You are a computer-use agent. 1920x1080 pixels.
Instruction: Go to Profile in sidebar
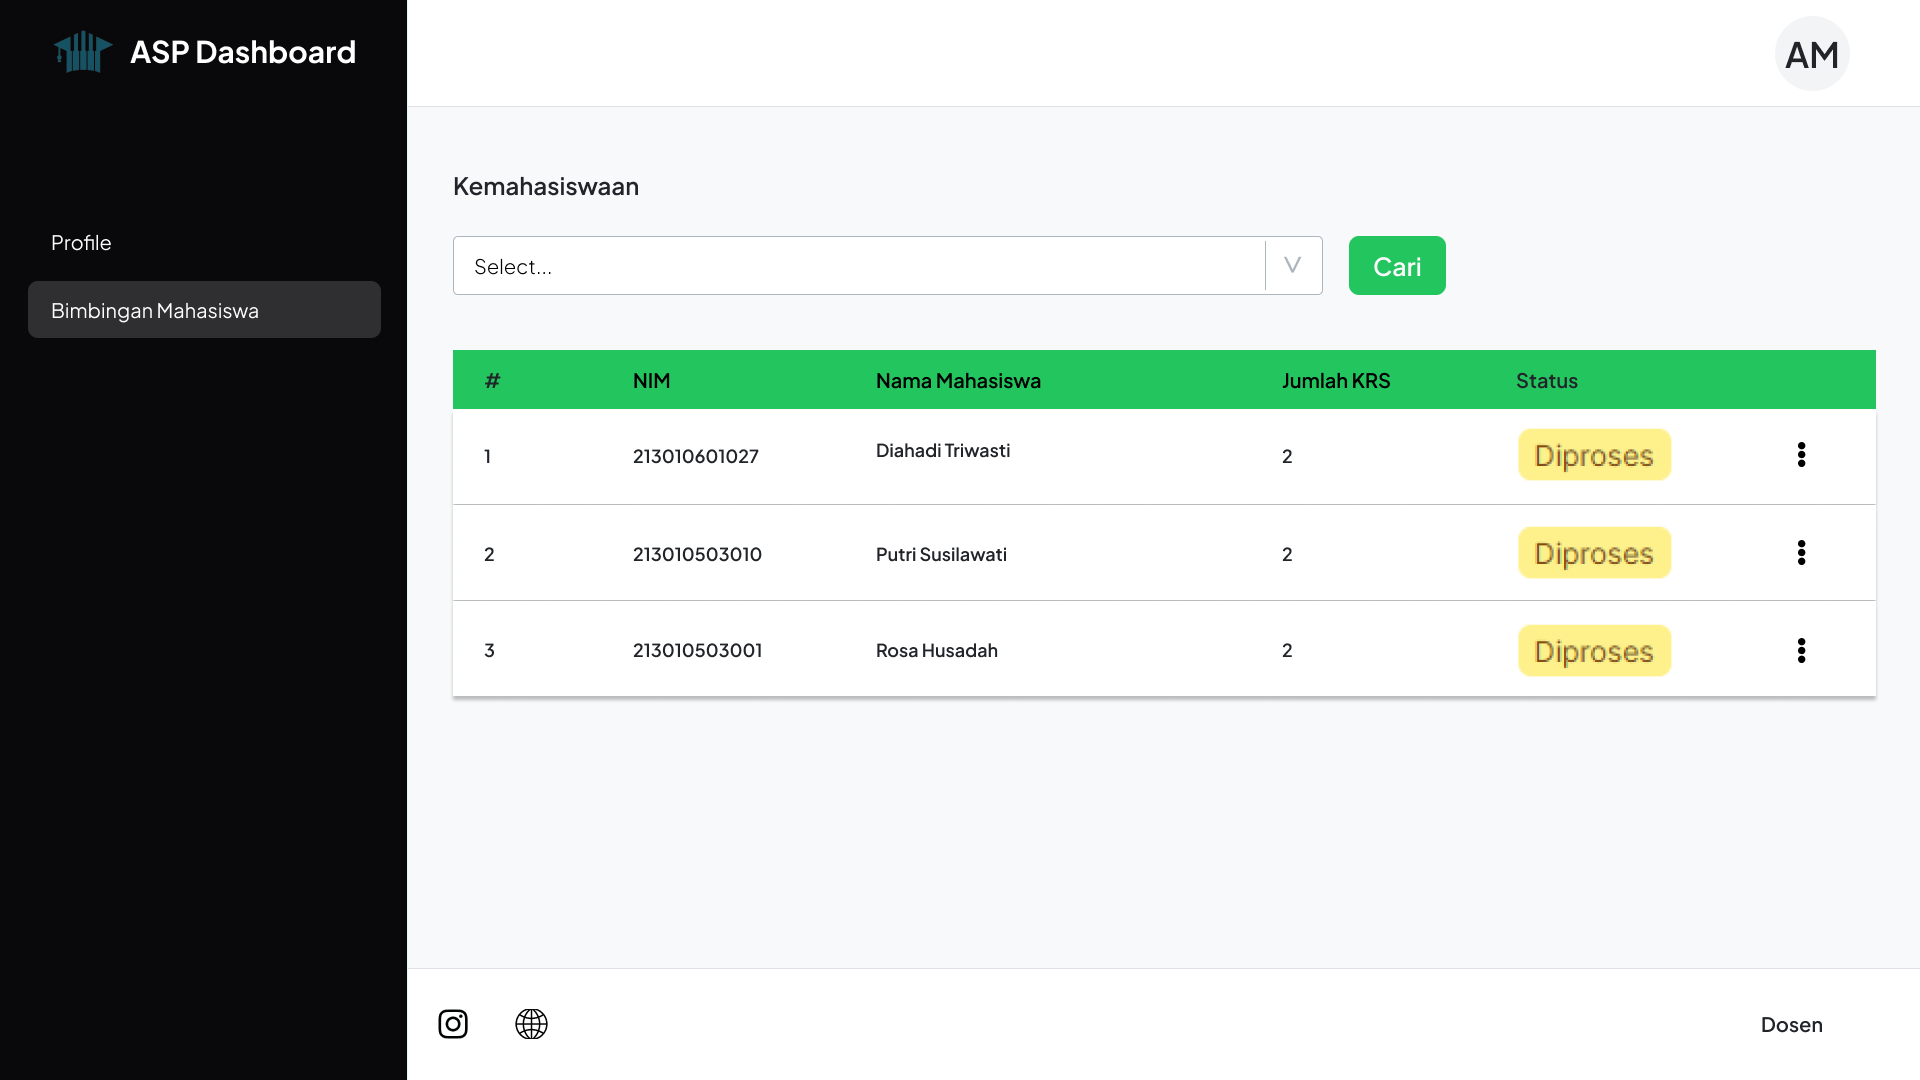pyautogui.click(x=81, y=243)
